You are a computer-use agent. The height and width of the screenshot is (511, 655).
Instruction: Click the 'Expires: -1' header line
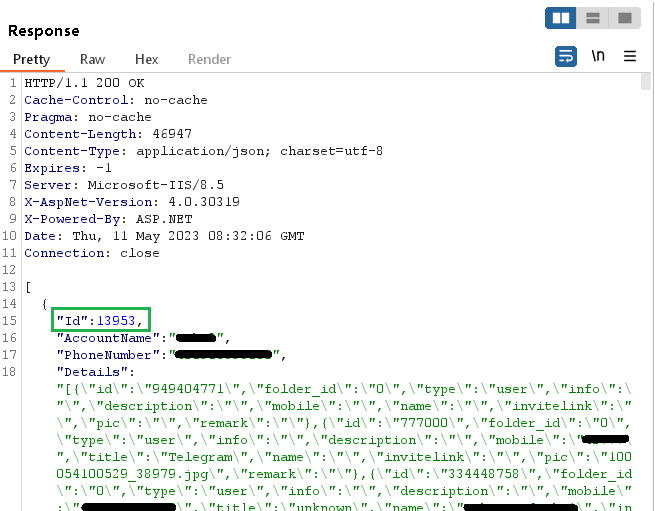[68, 168]
